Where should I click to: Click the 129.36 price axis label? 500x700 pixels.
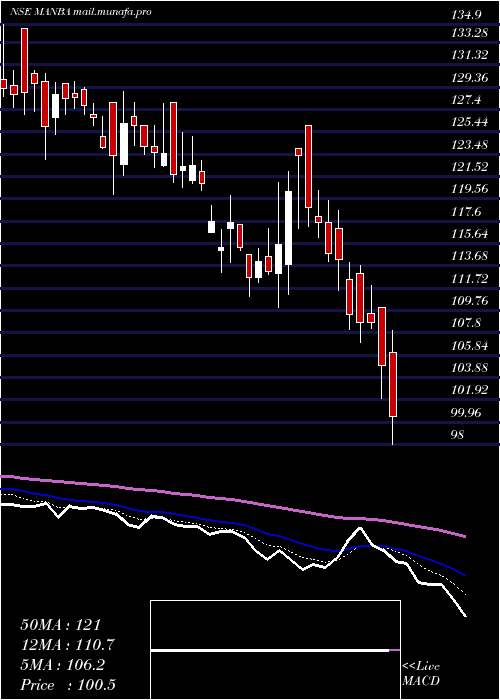(471, 78)
